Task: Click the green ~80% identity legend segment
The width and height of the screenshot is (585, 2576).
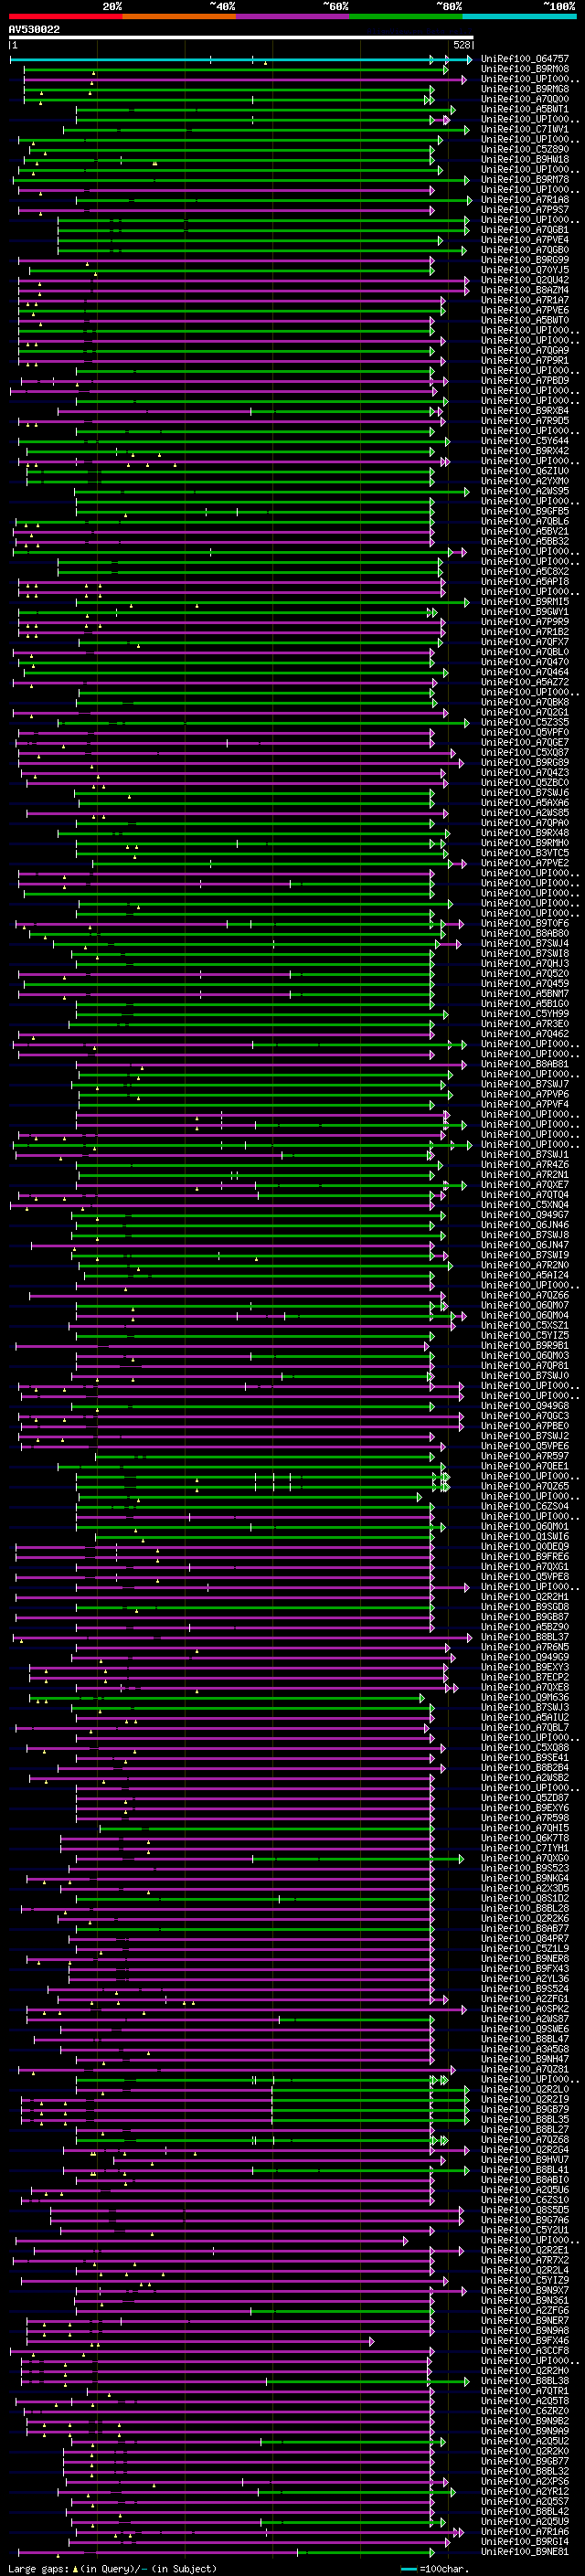Action: click(x=406, y=16)
